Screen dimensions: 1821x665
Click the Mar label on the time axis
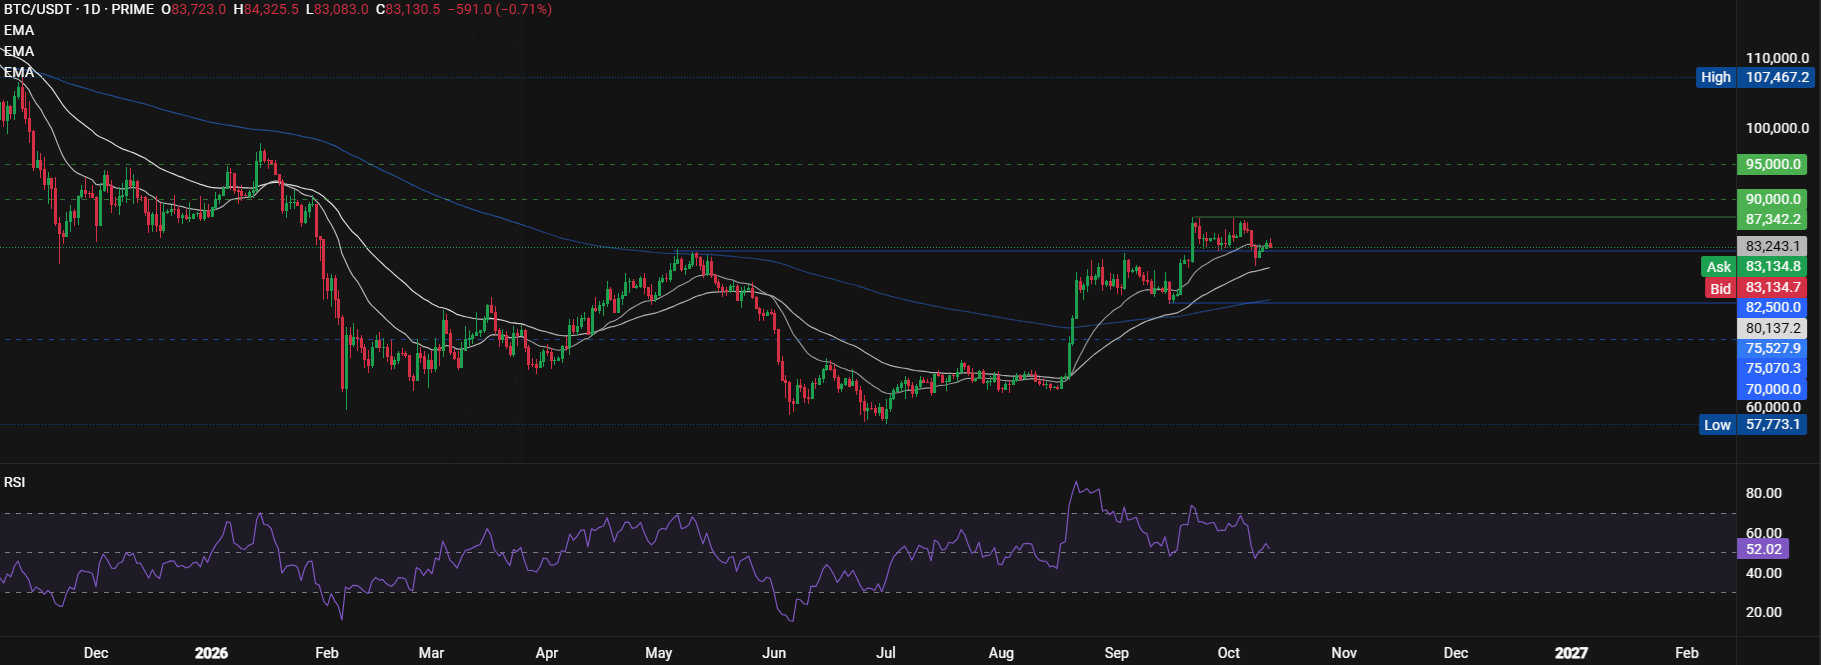(431, 653)
